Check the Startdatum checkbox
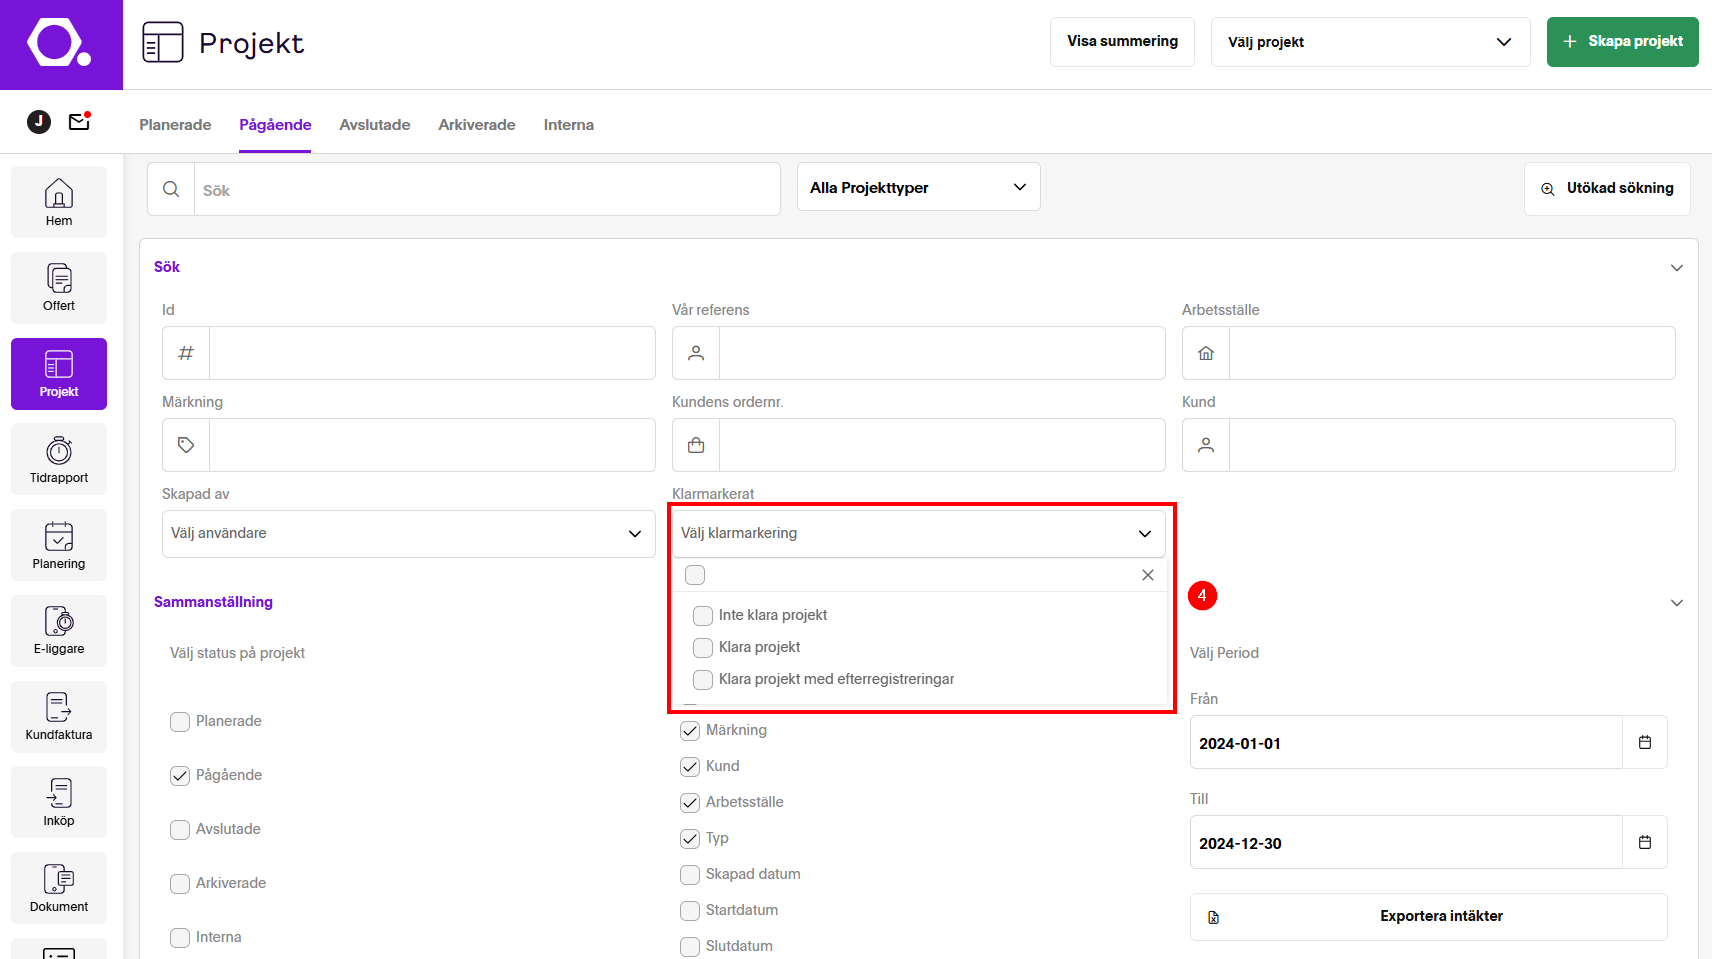The image size is (1712, 959). [690, 911]
